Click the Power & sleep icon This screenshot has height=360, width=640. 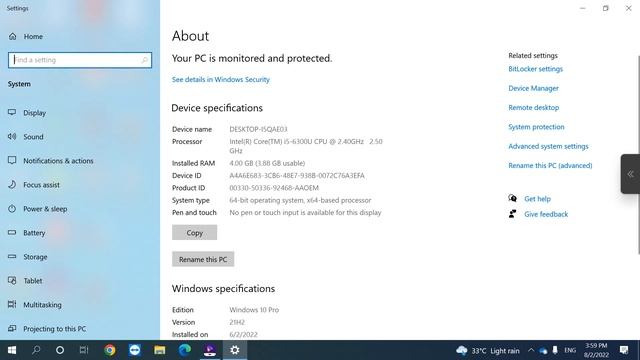(12, 209)
